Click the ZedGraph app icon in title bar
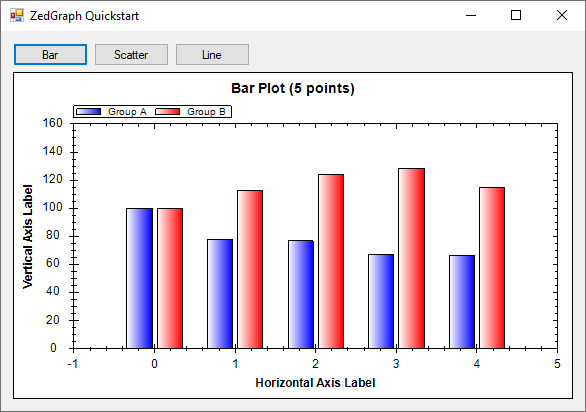 pyautogui.click(x=17, y=15)
